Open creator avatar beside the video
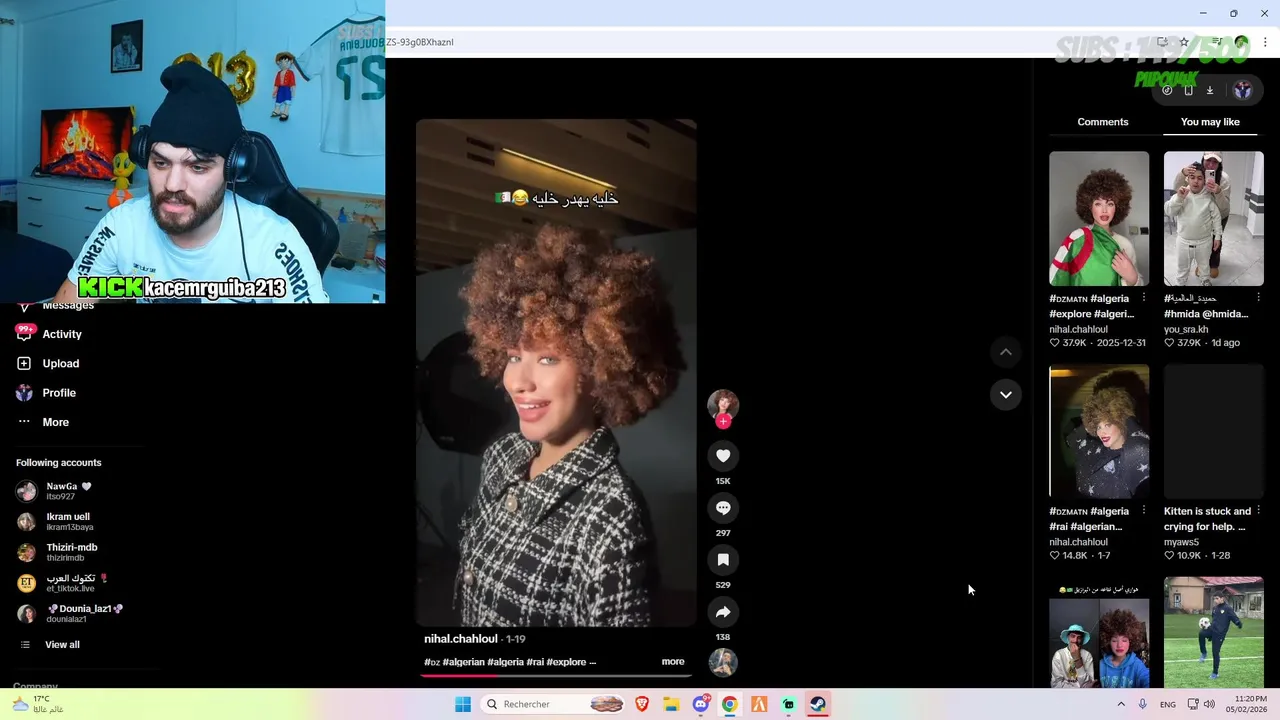Viewport: 1280px width, 720px height. click(723, 404)
